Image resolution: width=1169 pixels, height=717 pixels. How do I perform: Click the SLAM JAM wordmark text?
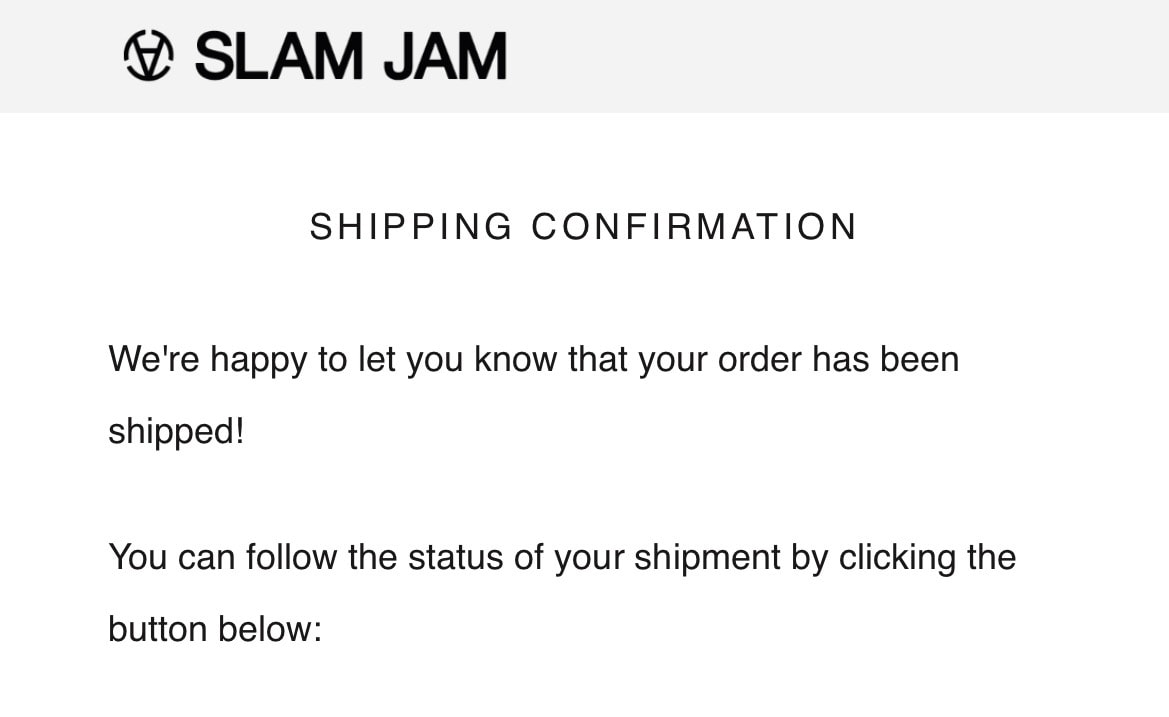click(350, 56)
